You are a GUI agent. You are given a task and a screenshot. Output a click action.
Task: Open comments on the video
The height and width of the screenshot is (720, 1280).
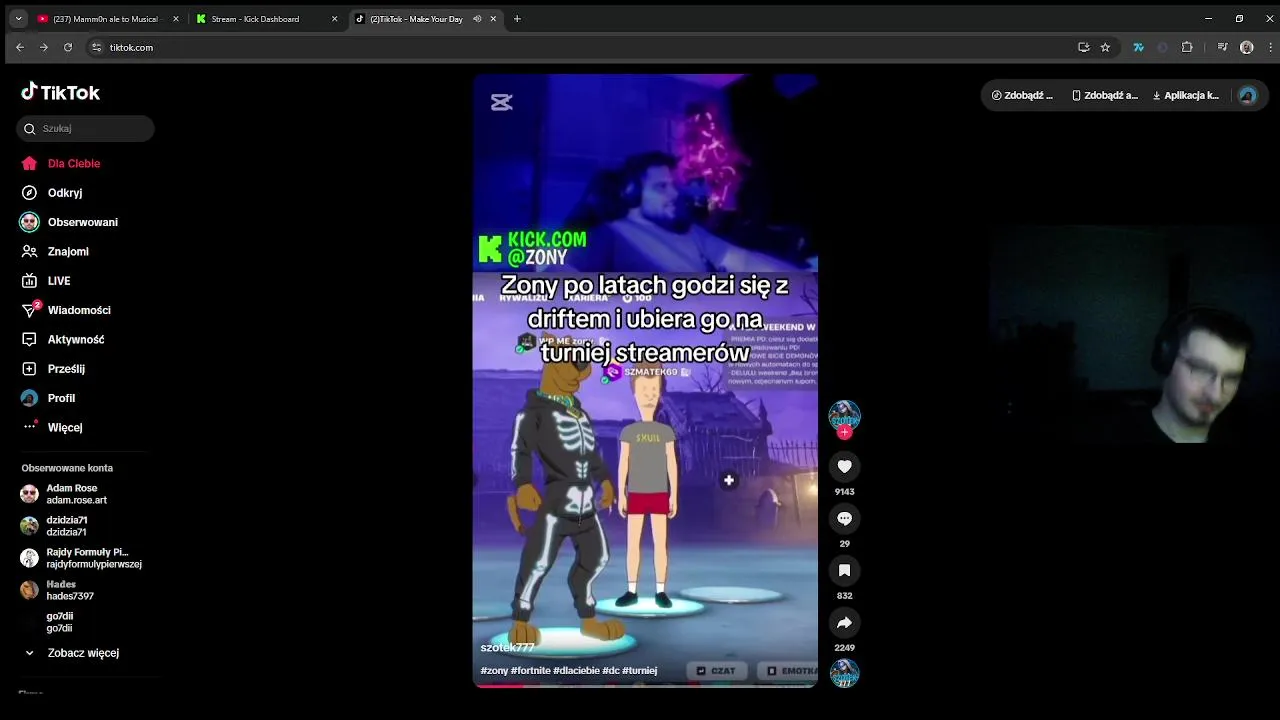pos(844,518)
